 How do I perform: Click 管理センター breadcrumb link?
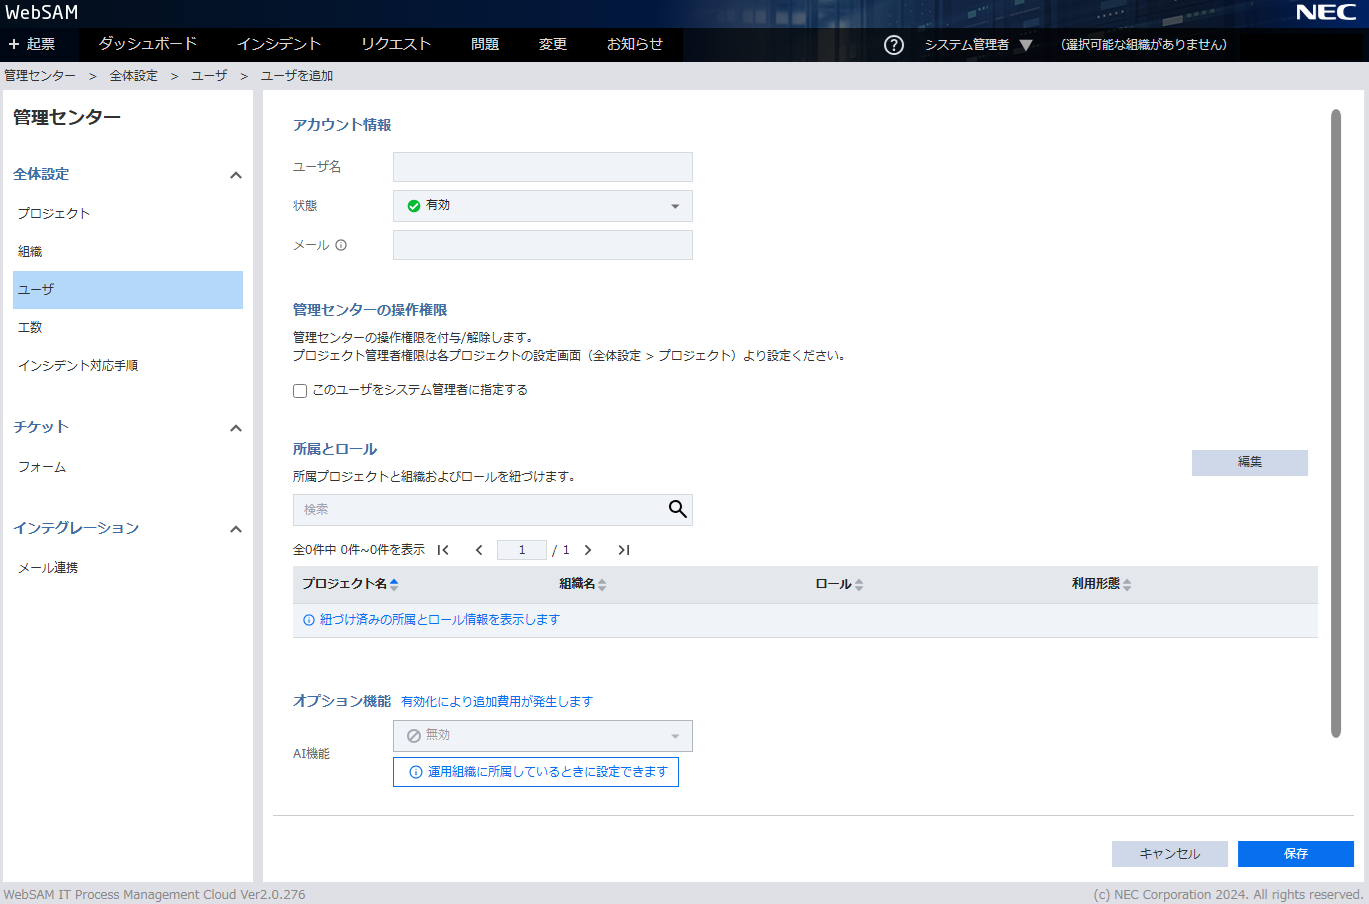(40, 76)
